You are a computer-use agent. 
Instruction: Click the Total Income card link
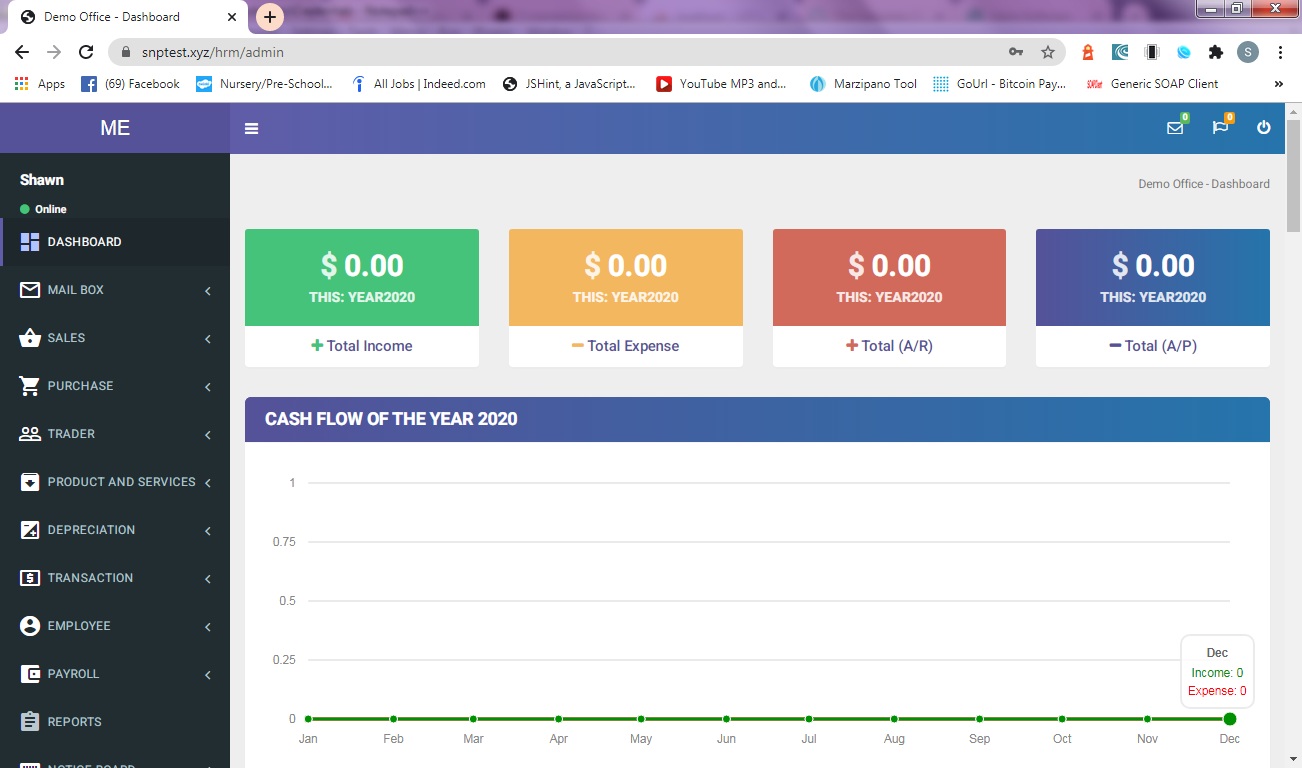point(362,346)
